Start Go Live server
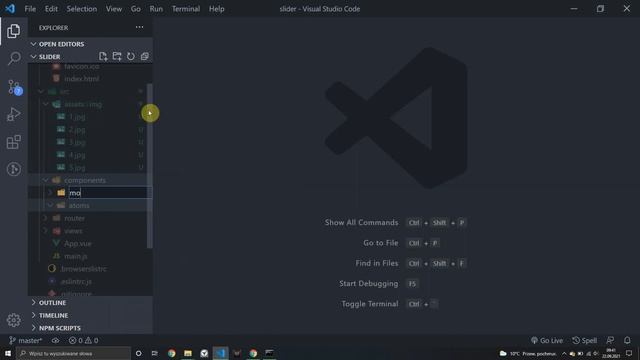This screenshot has height=360, width=640. [x=547, y=340]
